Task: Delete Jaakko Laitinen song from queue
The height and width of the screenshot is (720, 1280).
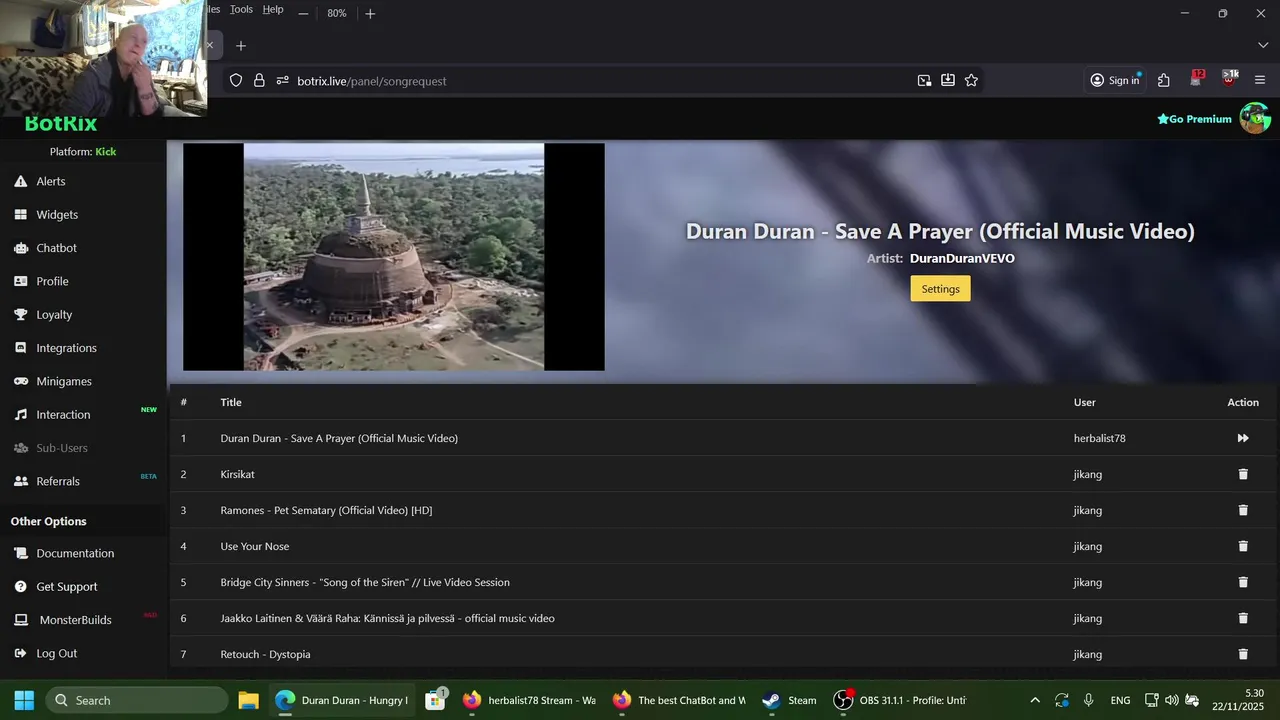Action: coord(1243,618)
